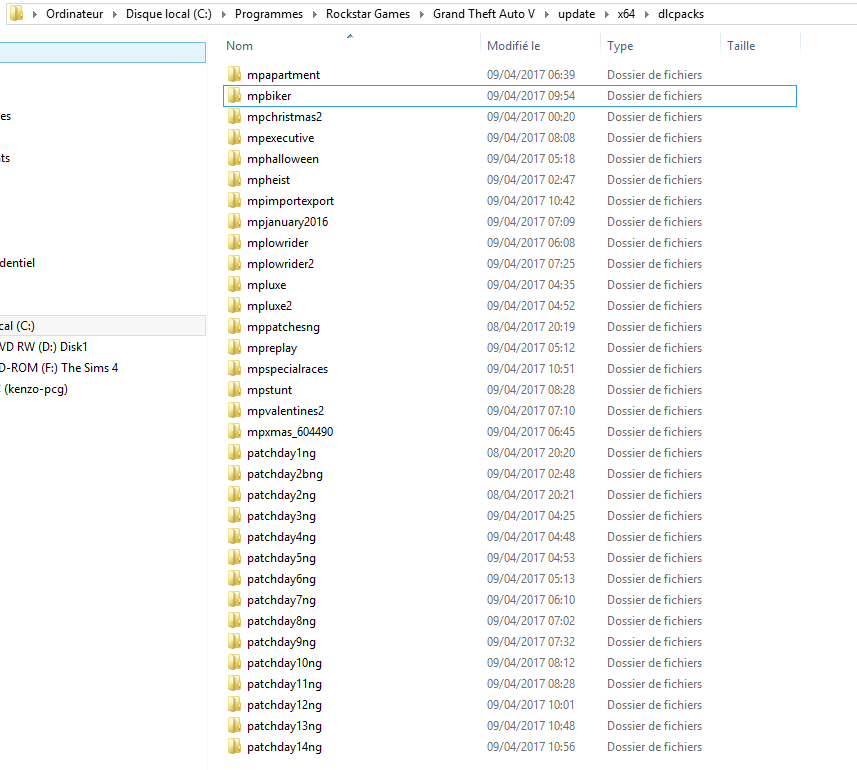The height and width of the screenshot is (770, 857).
Task: Select the patchday10ng folder name
Action: click(x=284, y=663)
